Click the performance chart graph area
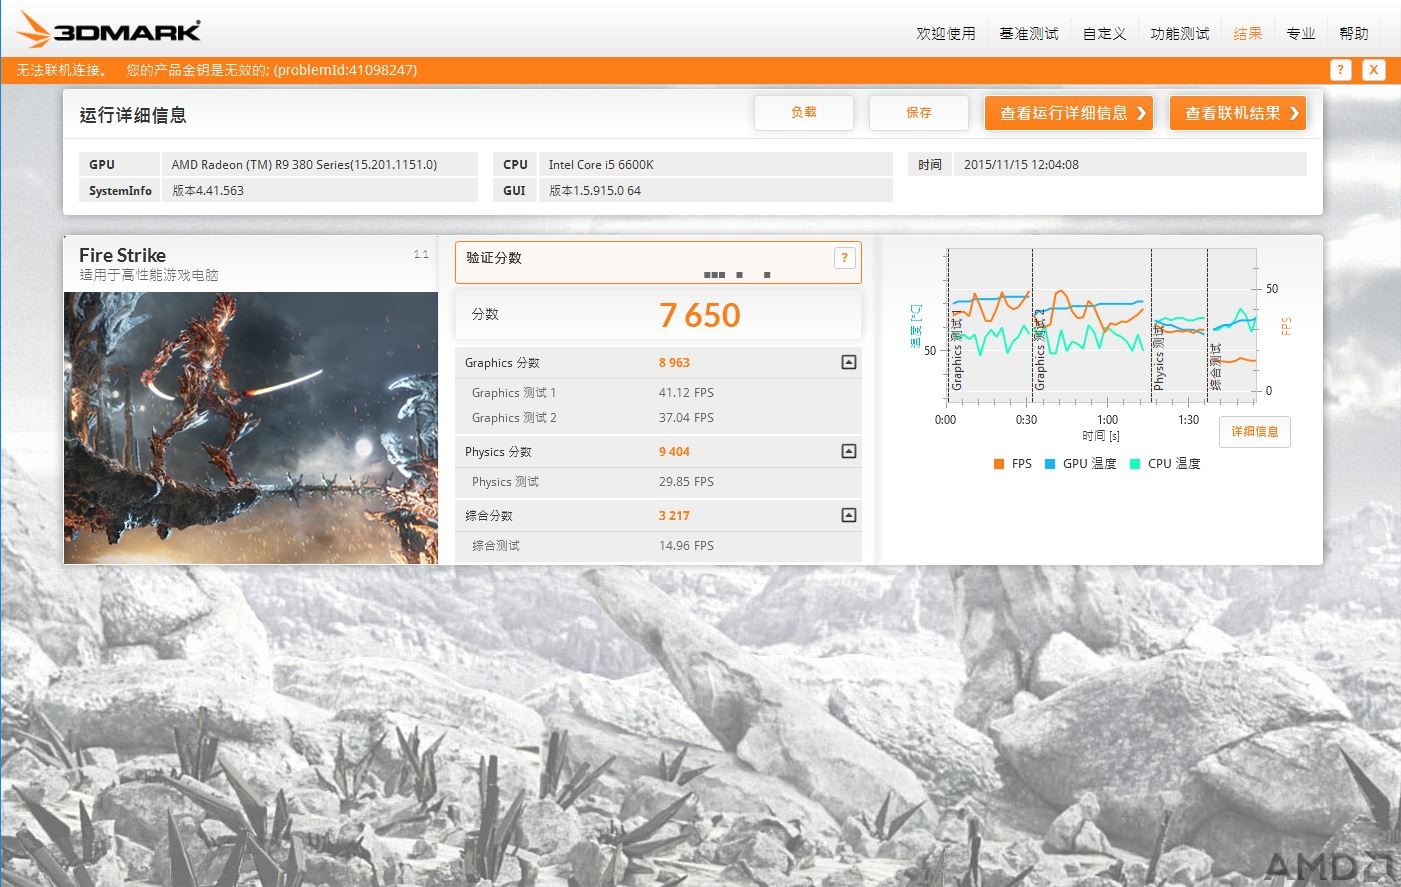The height and width of the screenshot is (887, 1401). [1101, 325]
